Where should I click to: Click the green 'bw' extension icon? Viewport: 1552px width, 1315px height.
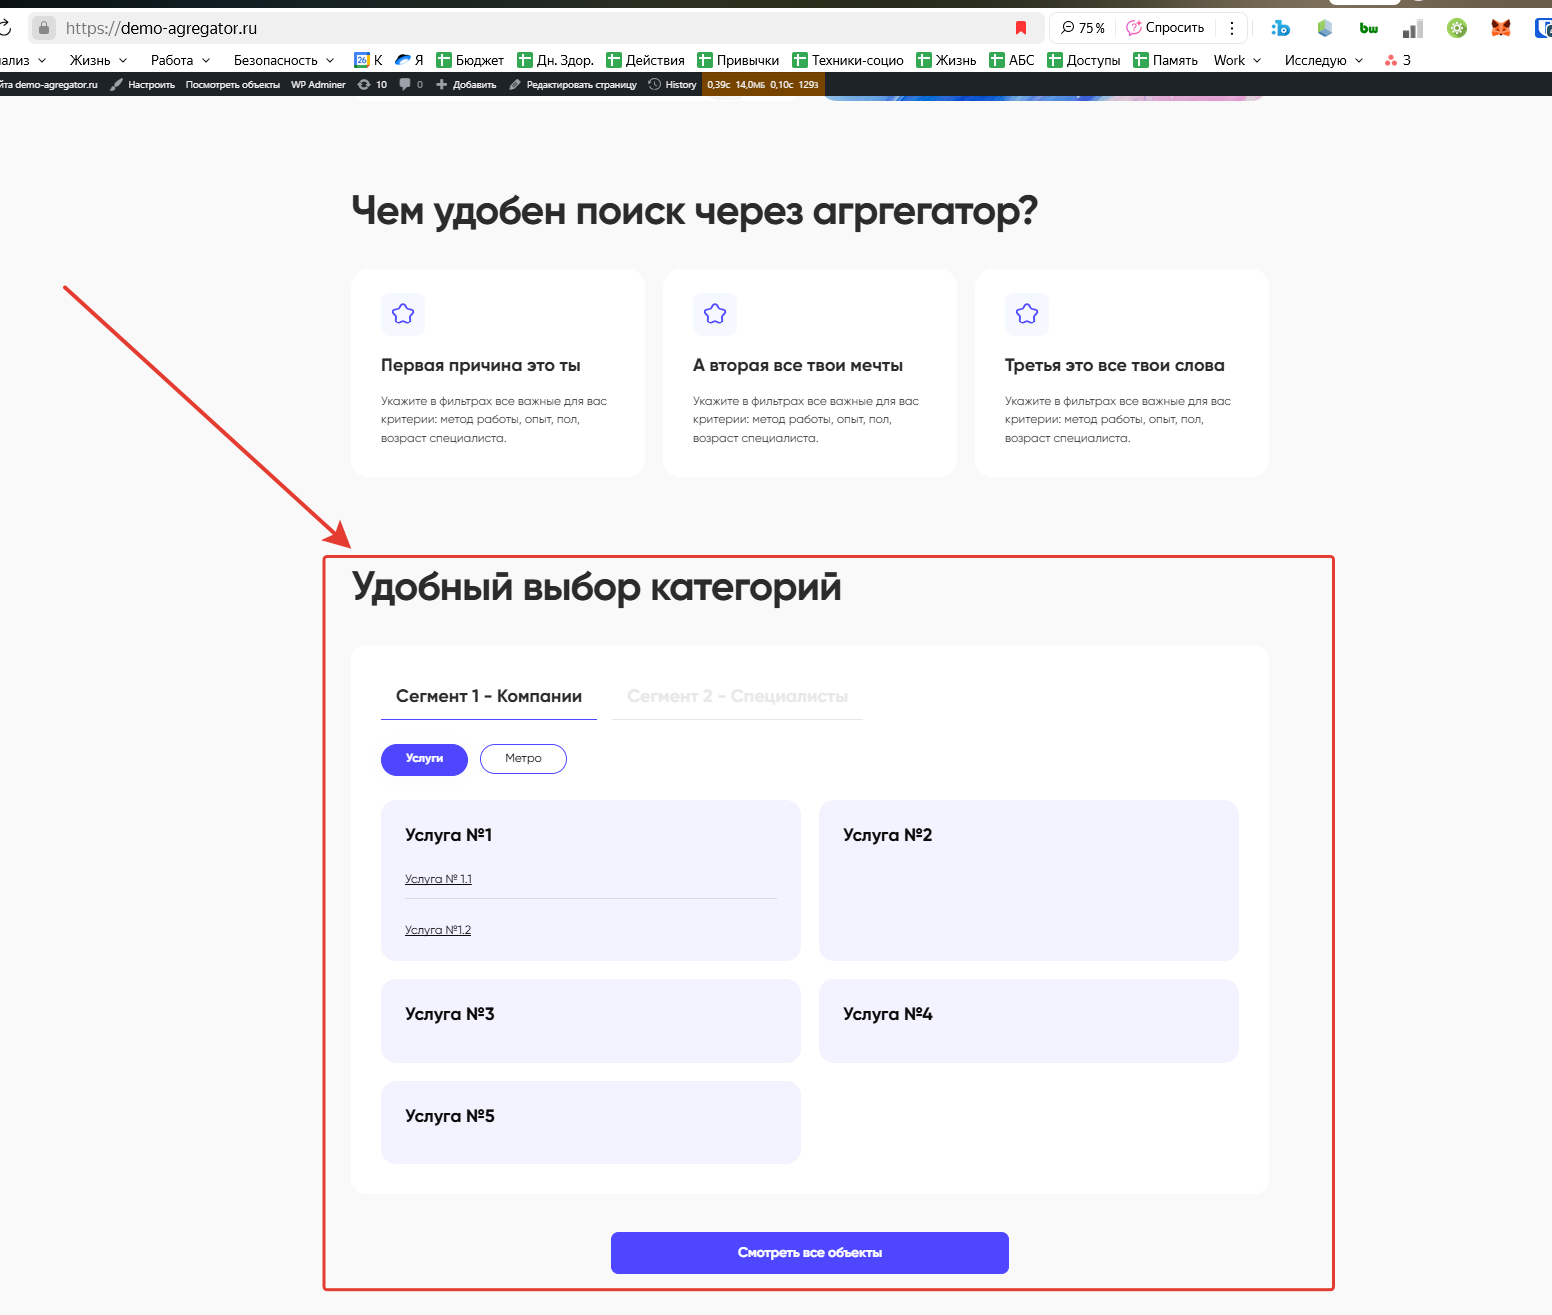[x=1368, y=28]
